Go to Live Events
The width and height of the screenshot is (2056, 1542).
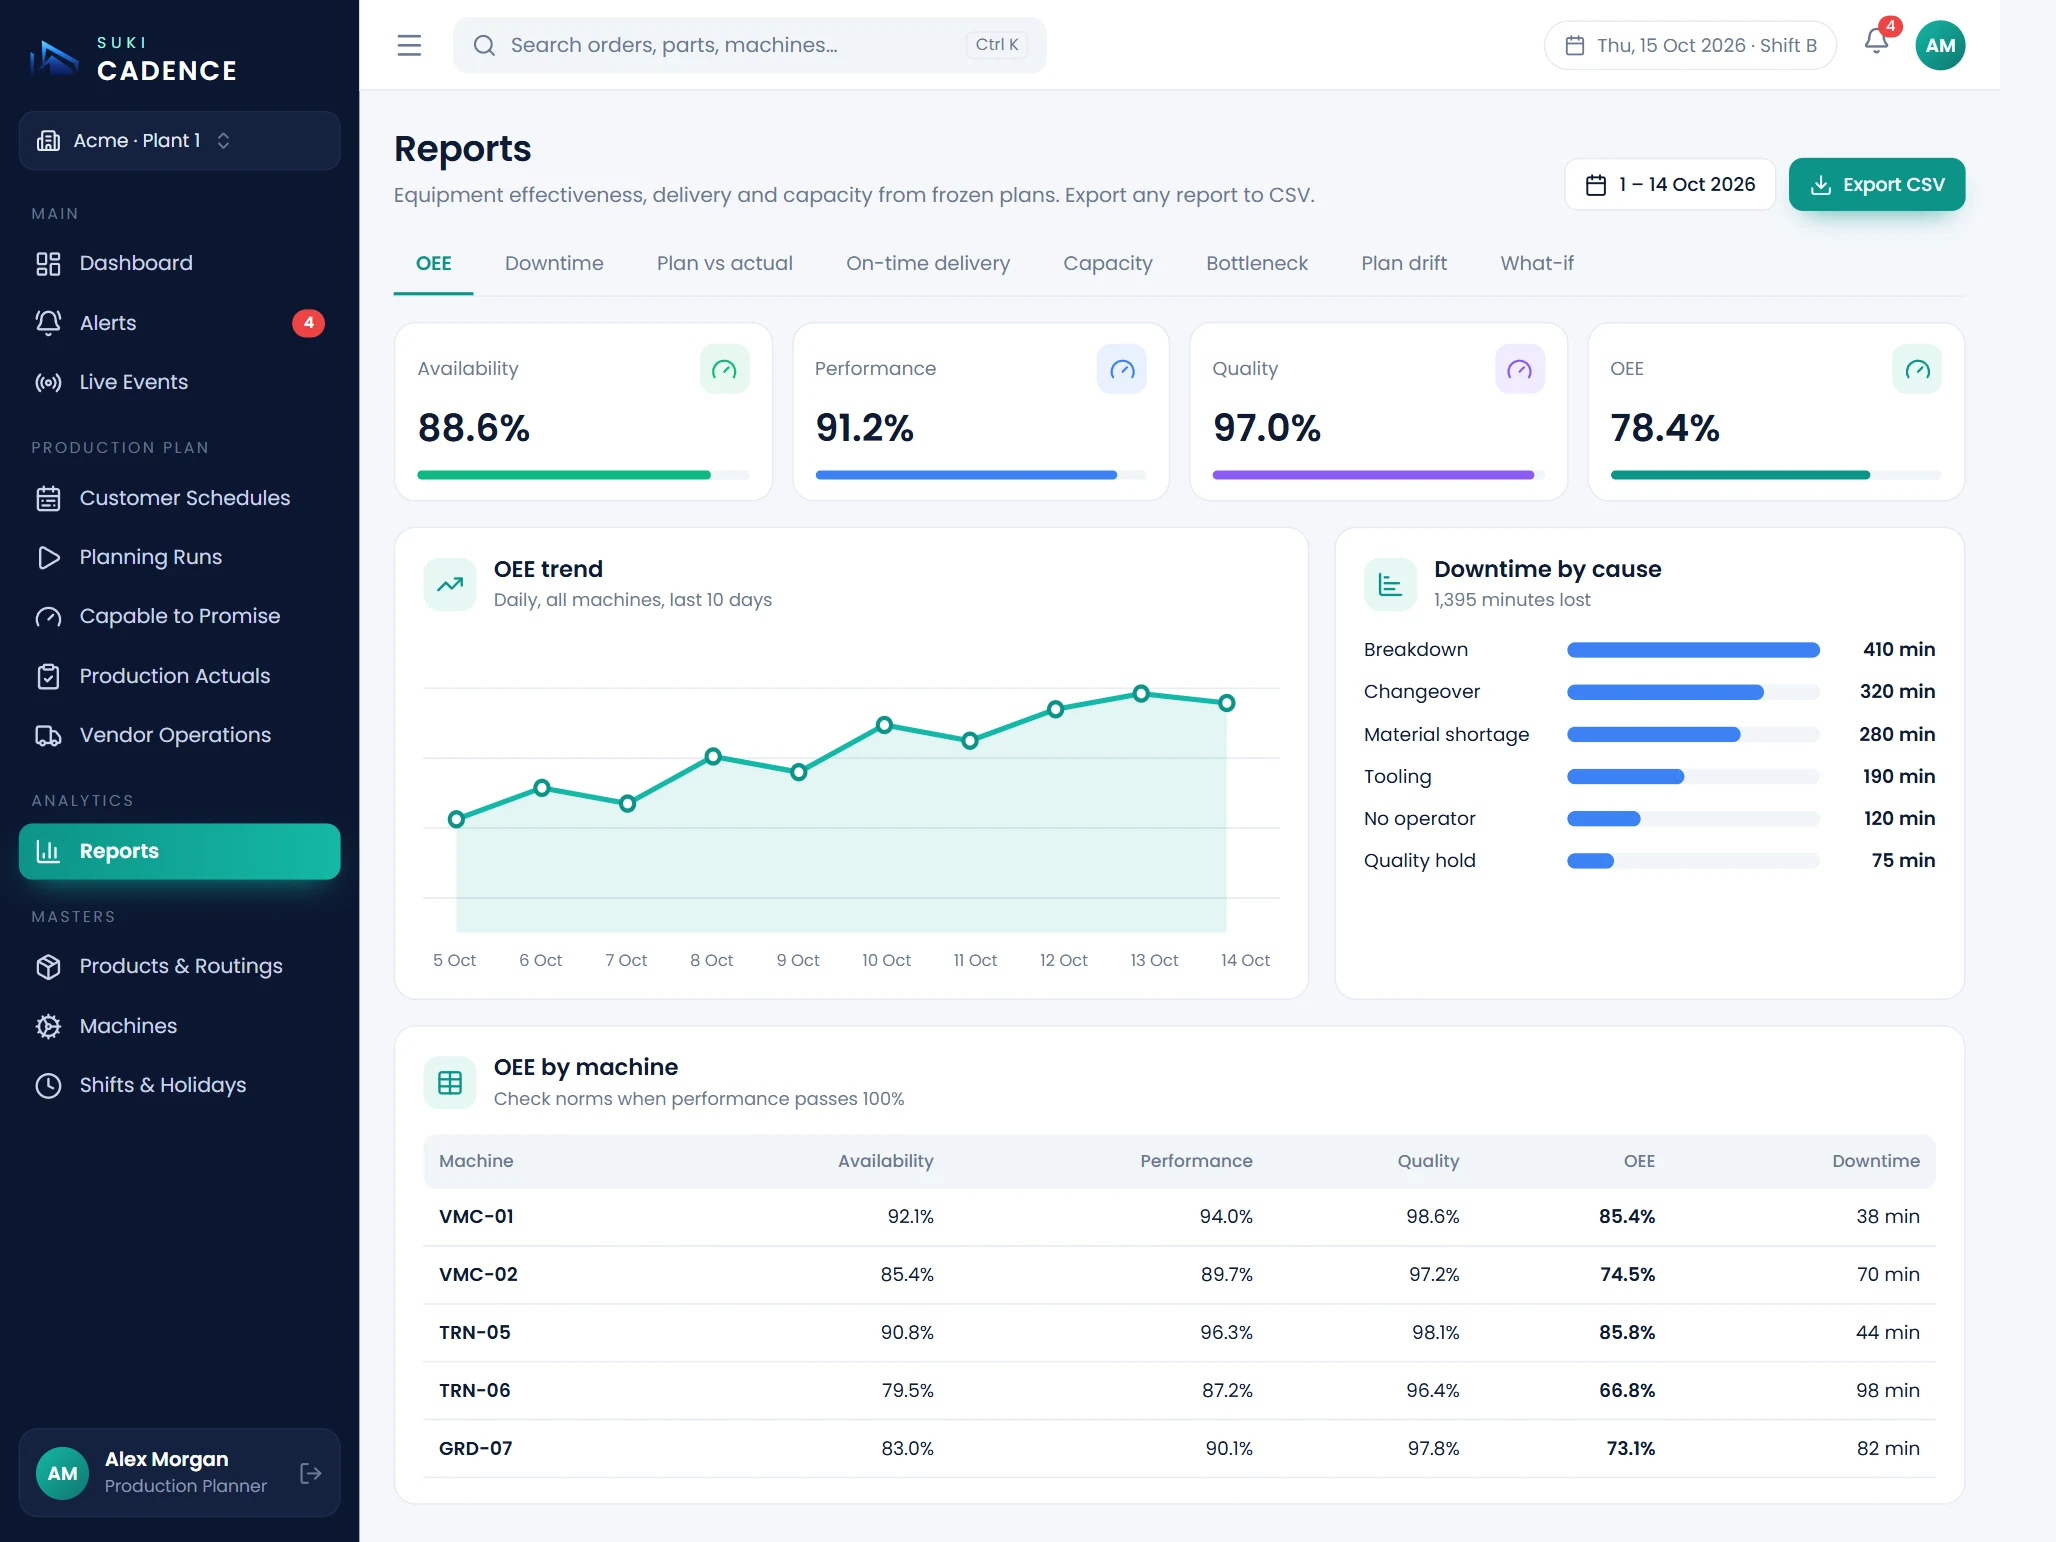pos(180,382)
